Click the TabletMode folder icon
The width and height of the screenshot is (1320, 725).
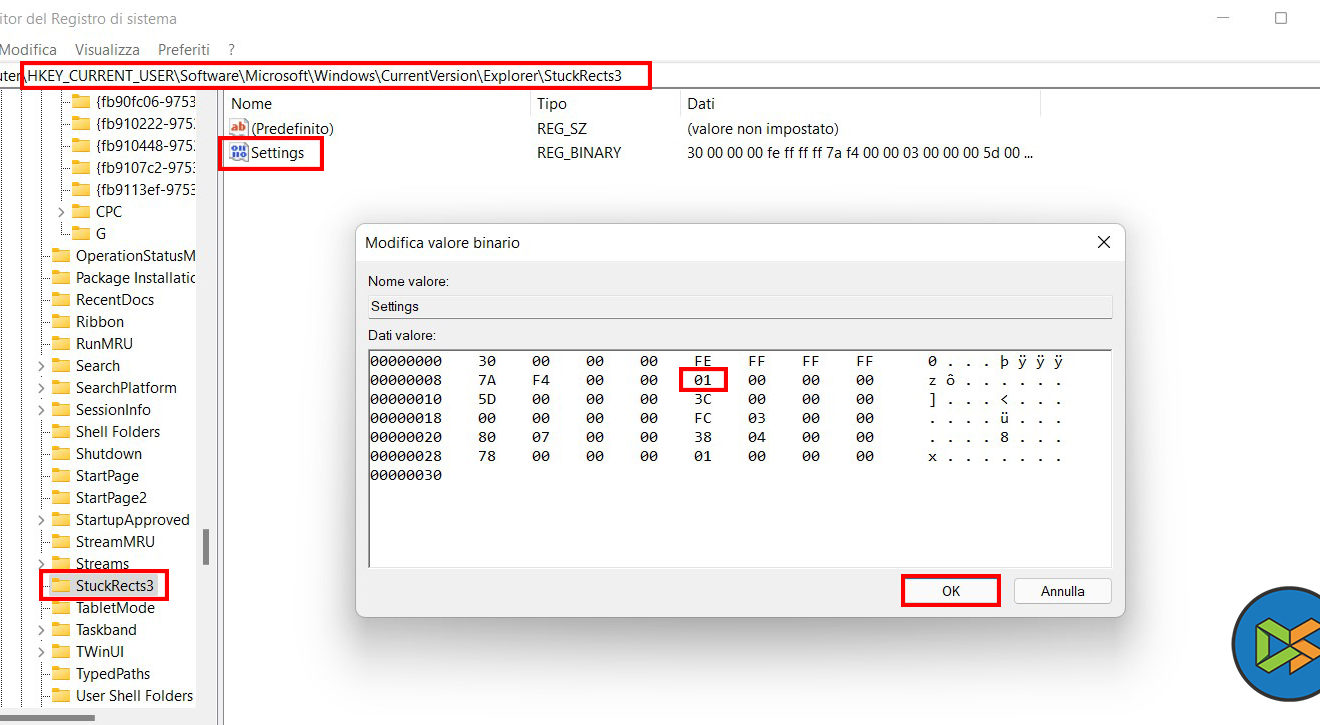click(x=61, y=608)
